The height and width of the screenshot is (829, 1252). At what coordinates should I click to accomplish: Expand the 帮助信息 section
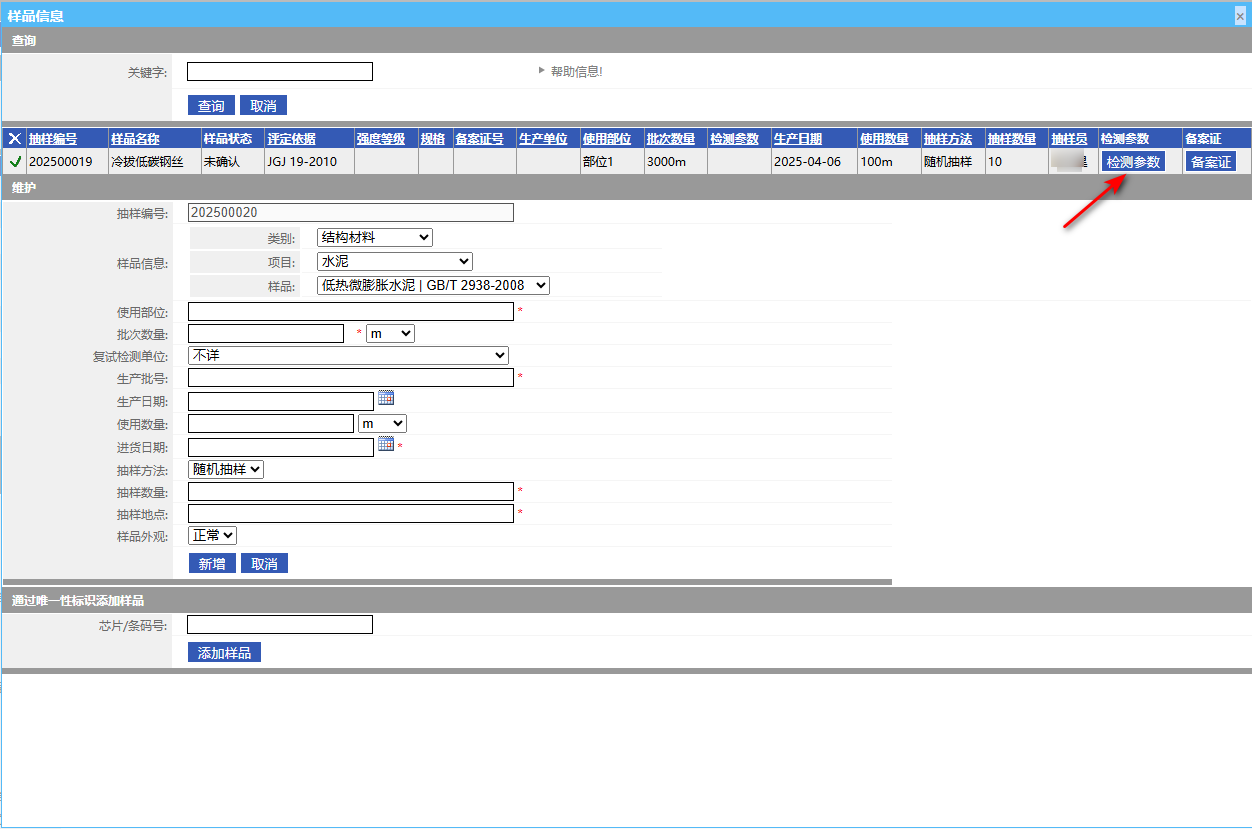click(570, 71)
